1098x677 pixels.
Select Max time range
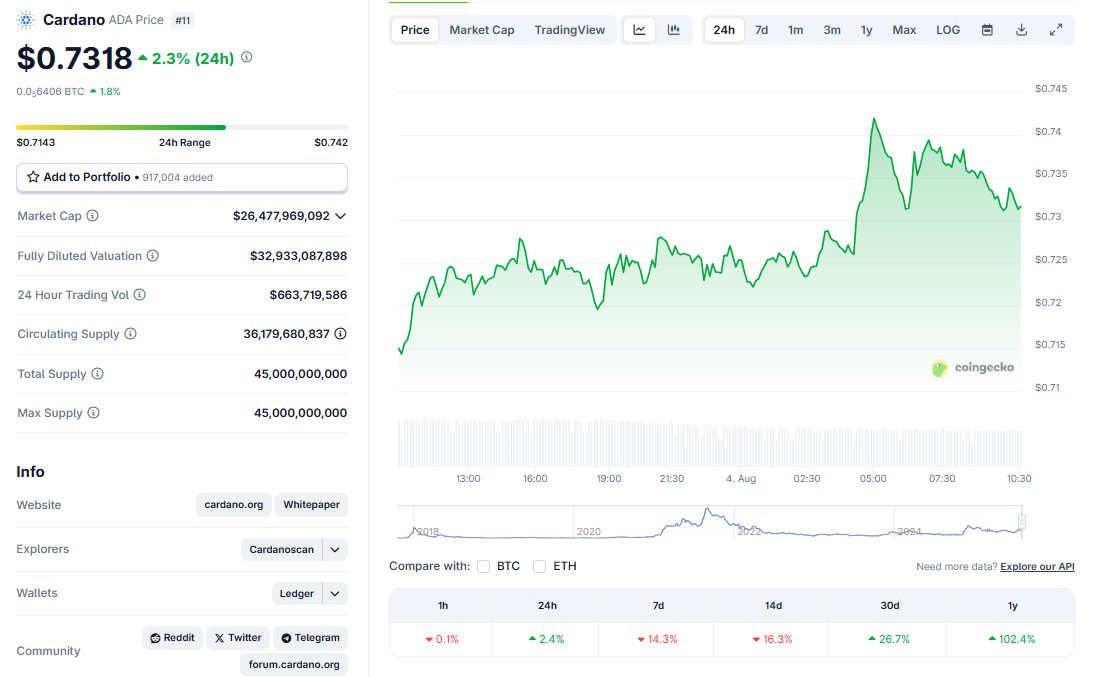[x=904, y=30]
